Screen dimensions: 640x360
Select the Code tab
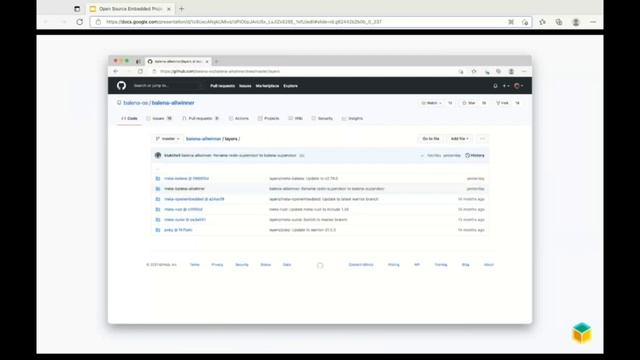(129, 118)
